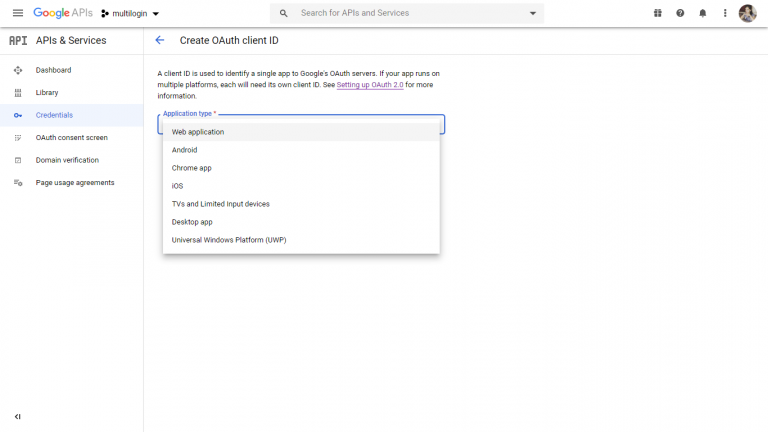Select TVs and Limited Input devices
Viewport: 768px width, 432px height.
coord(301,204)
